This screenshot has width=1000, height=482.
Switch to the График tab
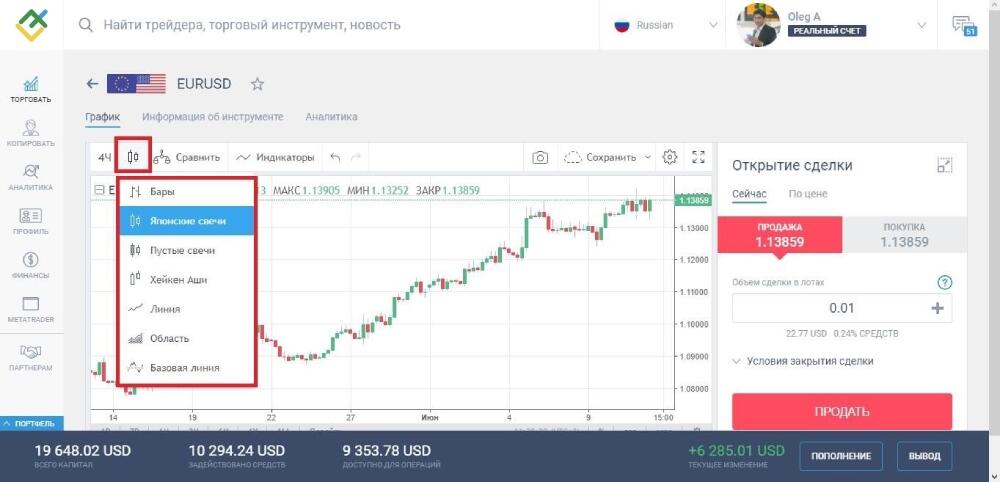103,117
